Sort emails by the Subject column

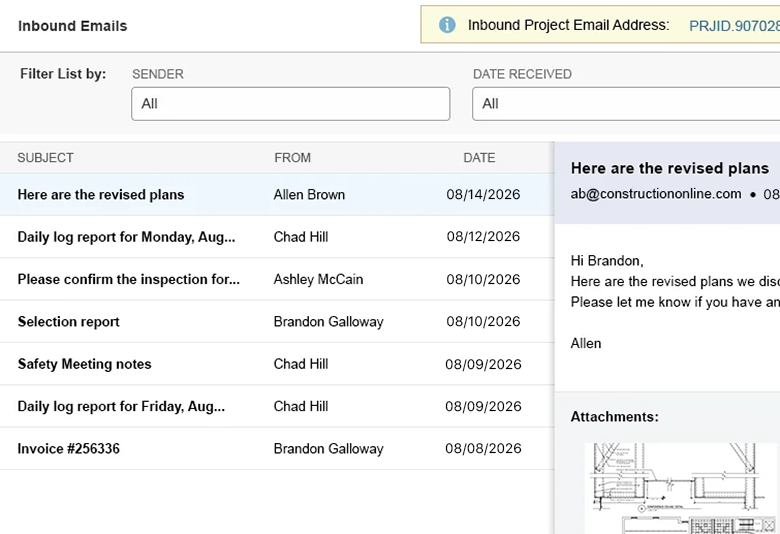point(45,158)
